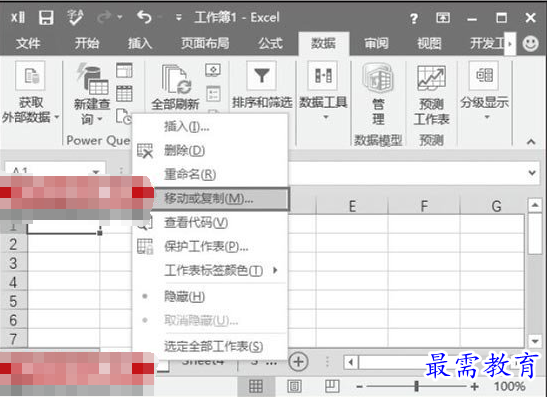Select column F header

(424, 207)
